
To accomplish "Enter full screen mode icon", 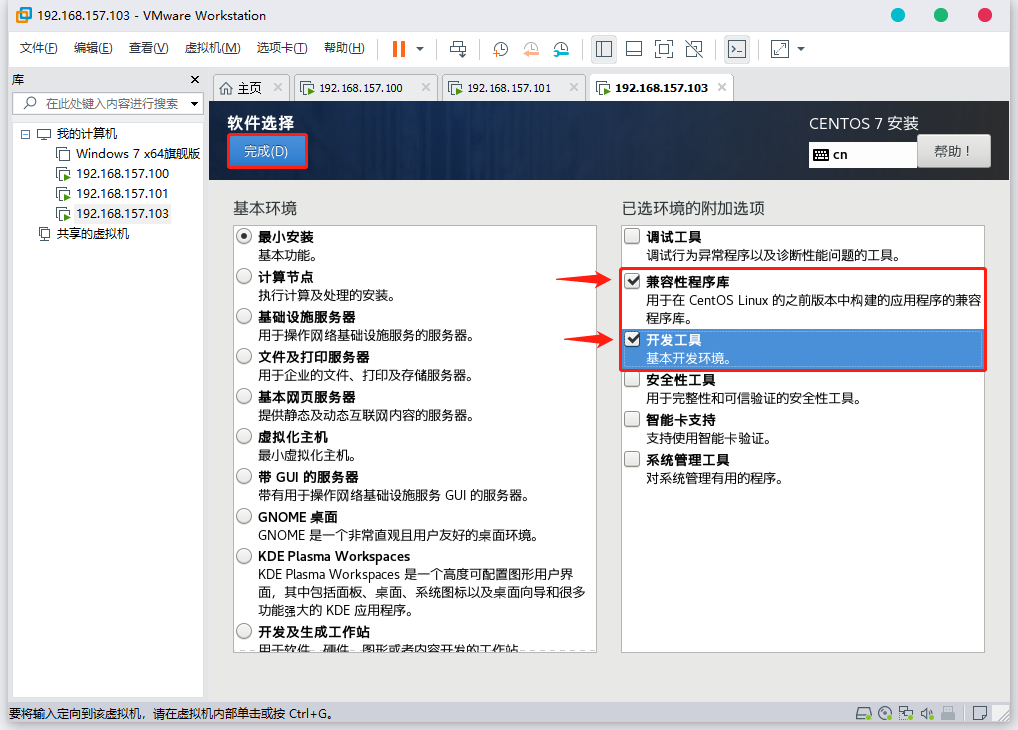I will (664, 49).
